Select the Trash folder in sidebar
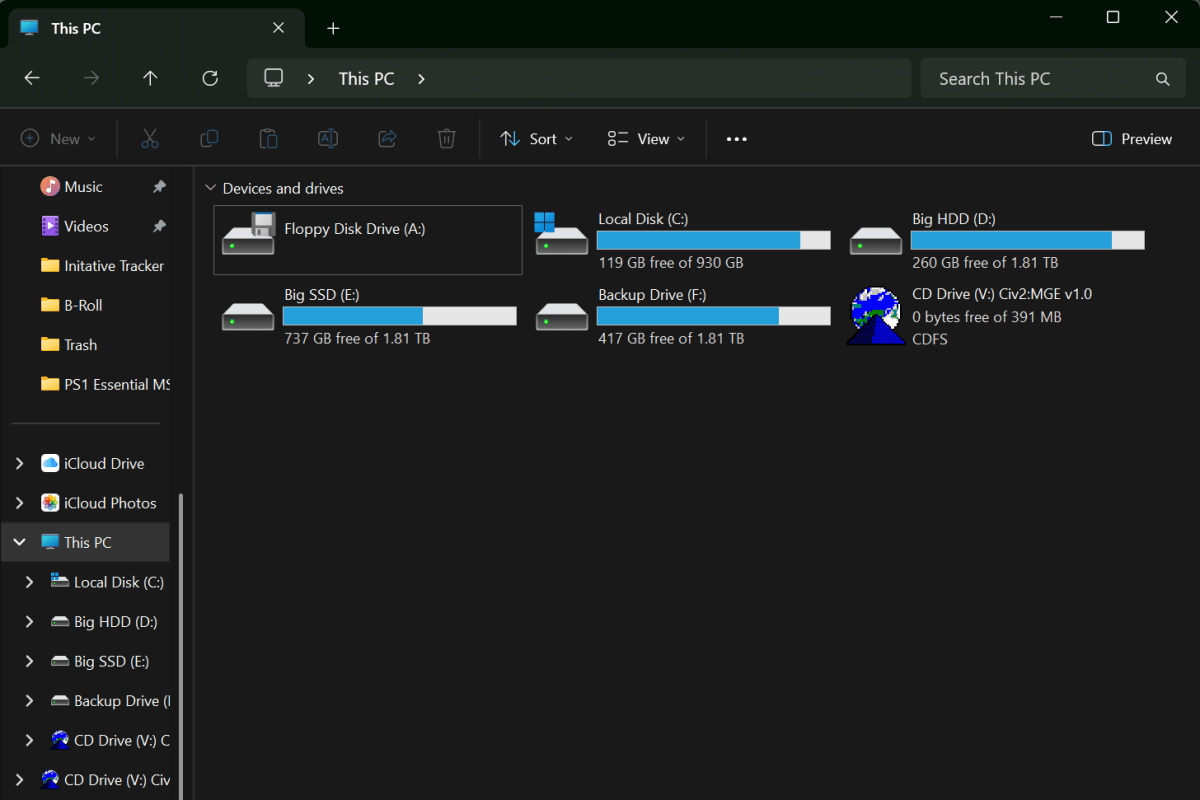 tap(80, 345)
